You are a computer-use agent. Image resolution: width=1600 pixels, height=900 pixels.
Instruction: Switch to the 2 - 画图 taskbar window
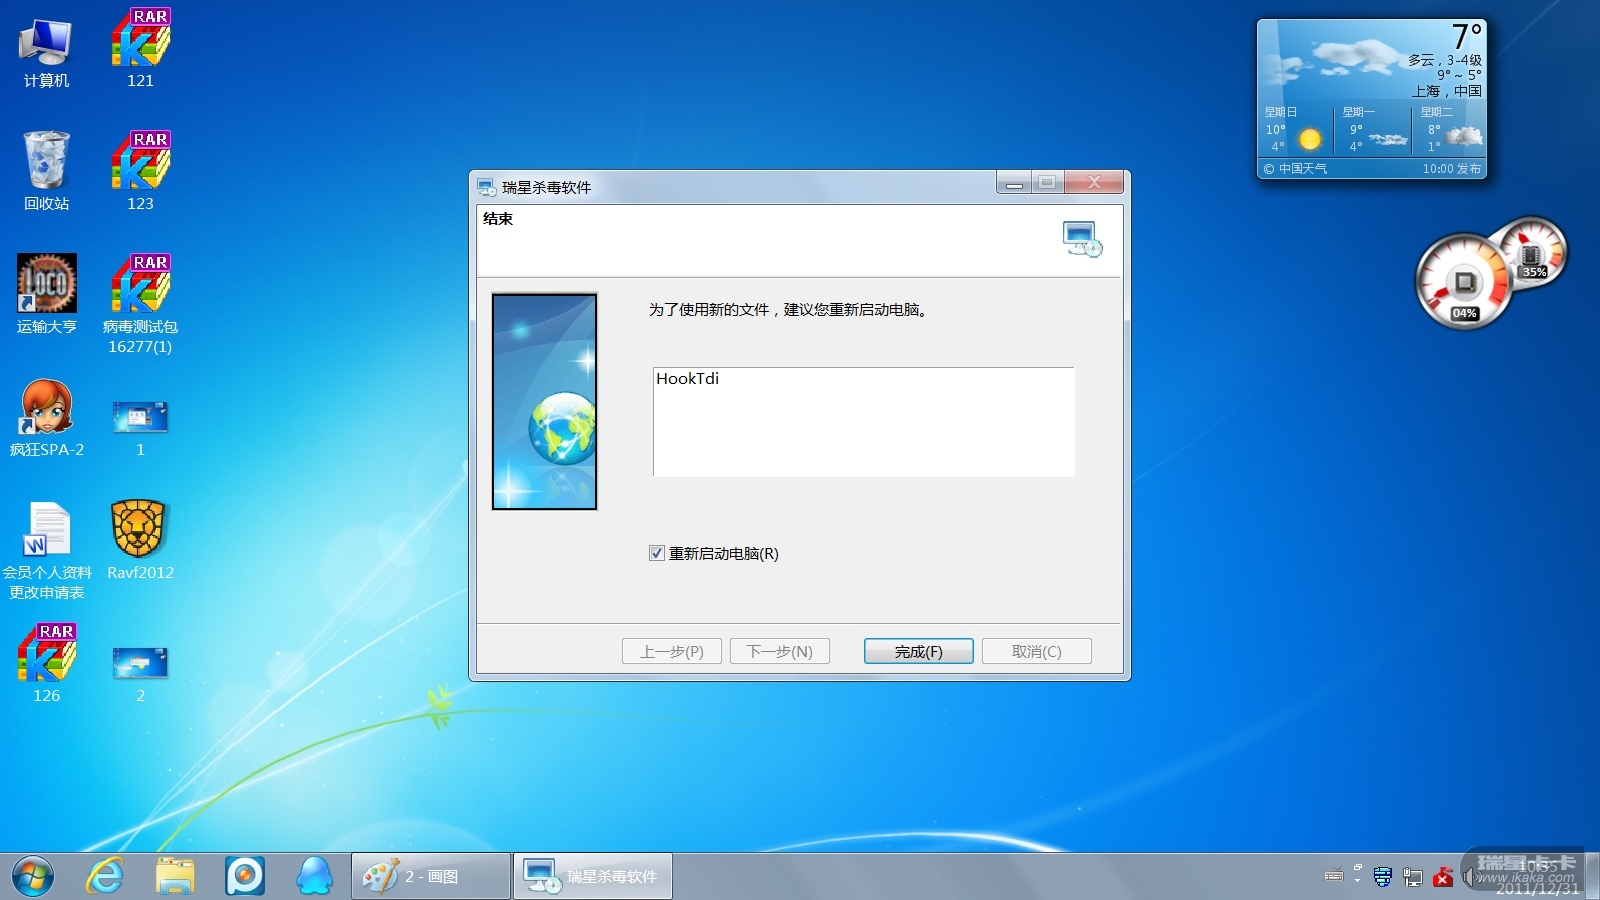point(431,876)
